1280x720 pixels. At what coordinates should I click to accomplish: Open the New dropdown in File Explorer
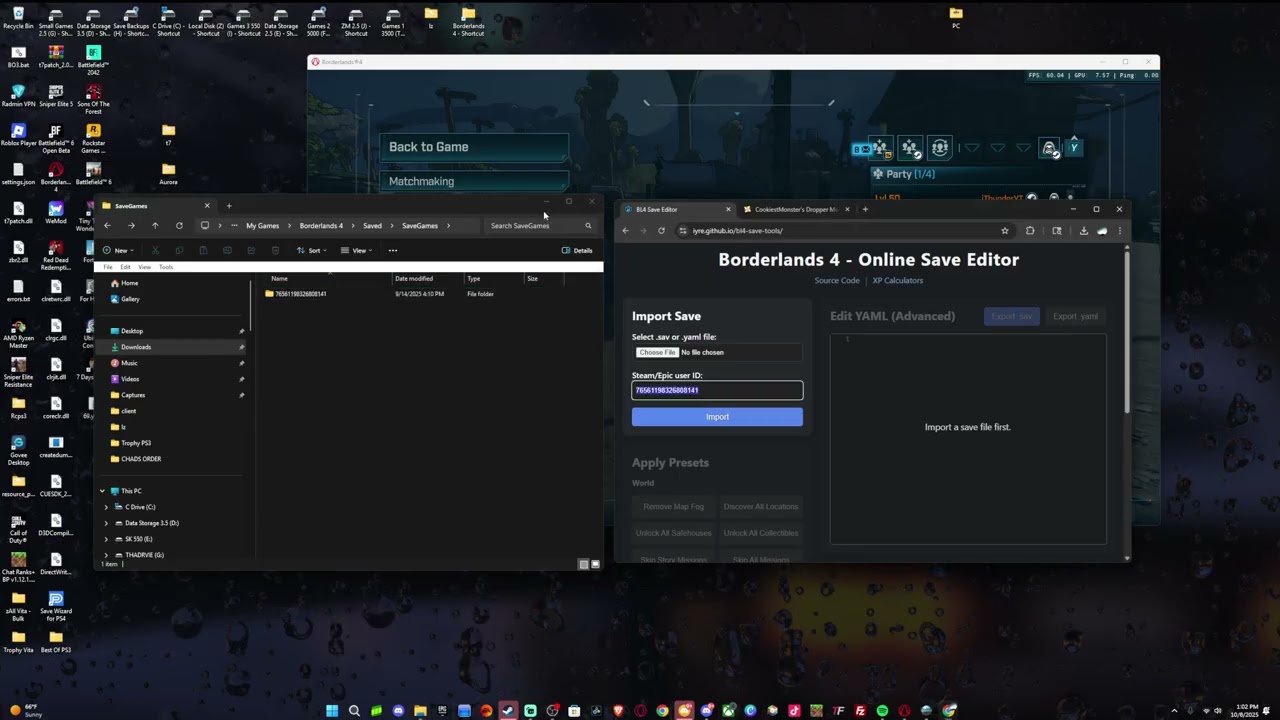pyautogui.click(x=118, y=250)
